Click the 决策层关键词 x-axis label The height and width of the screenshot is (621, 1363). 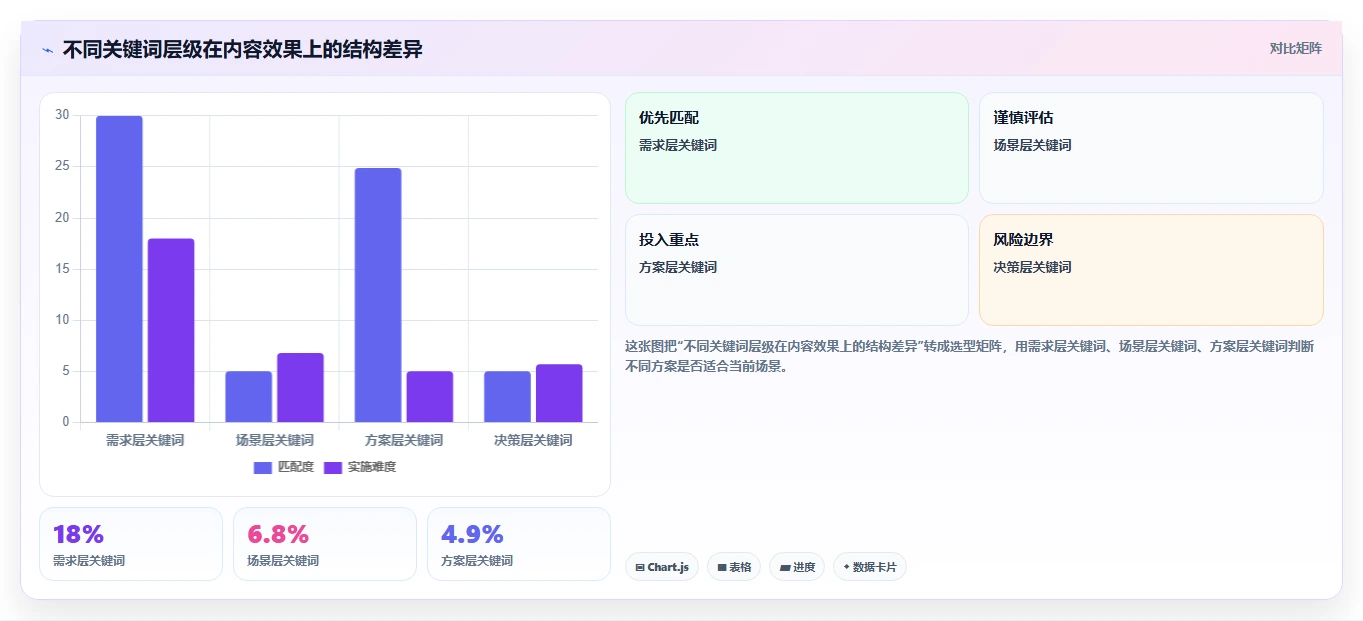point(533,440)
